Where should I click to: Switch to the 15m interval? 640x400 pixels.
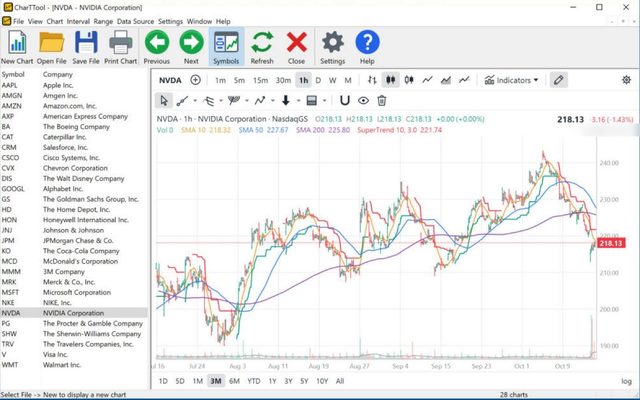pos(260,80)
